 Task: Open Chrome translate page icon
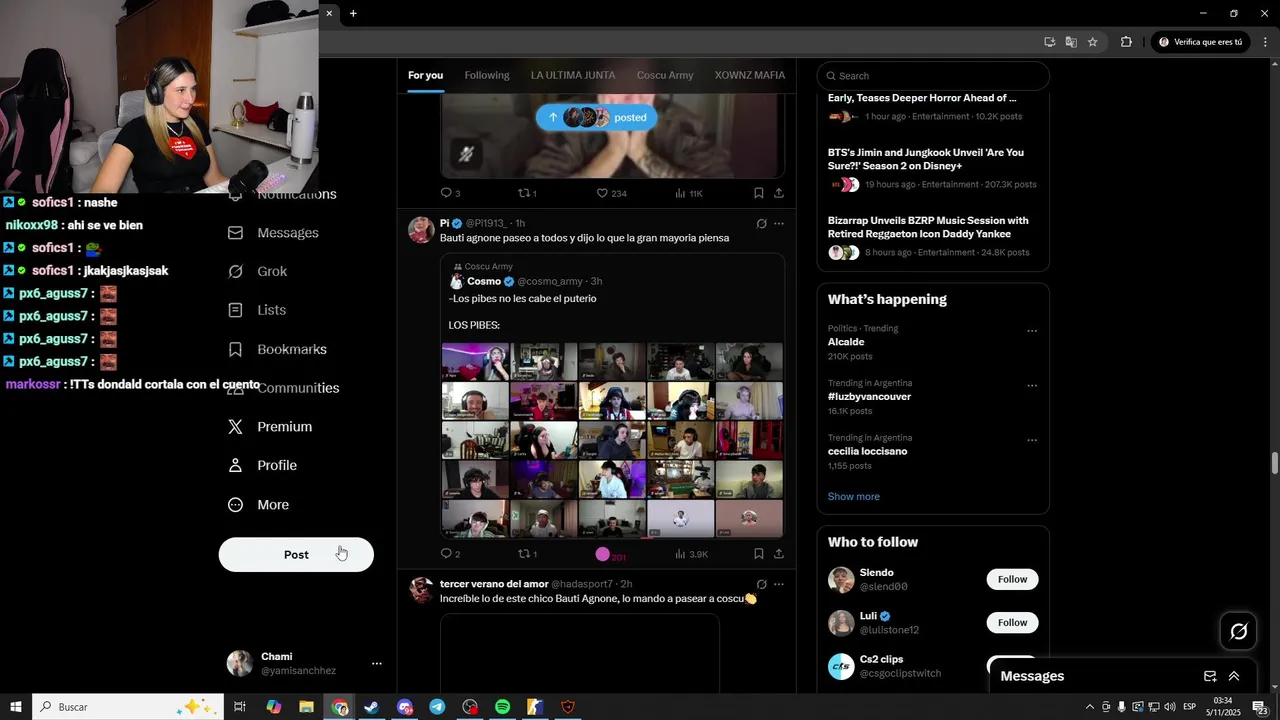(x=1071, y=42)
